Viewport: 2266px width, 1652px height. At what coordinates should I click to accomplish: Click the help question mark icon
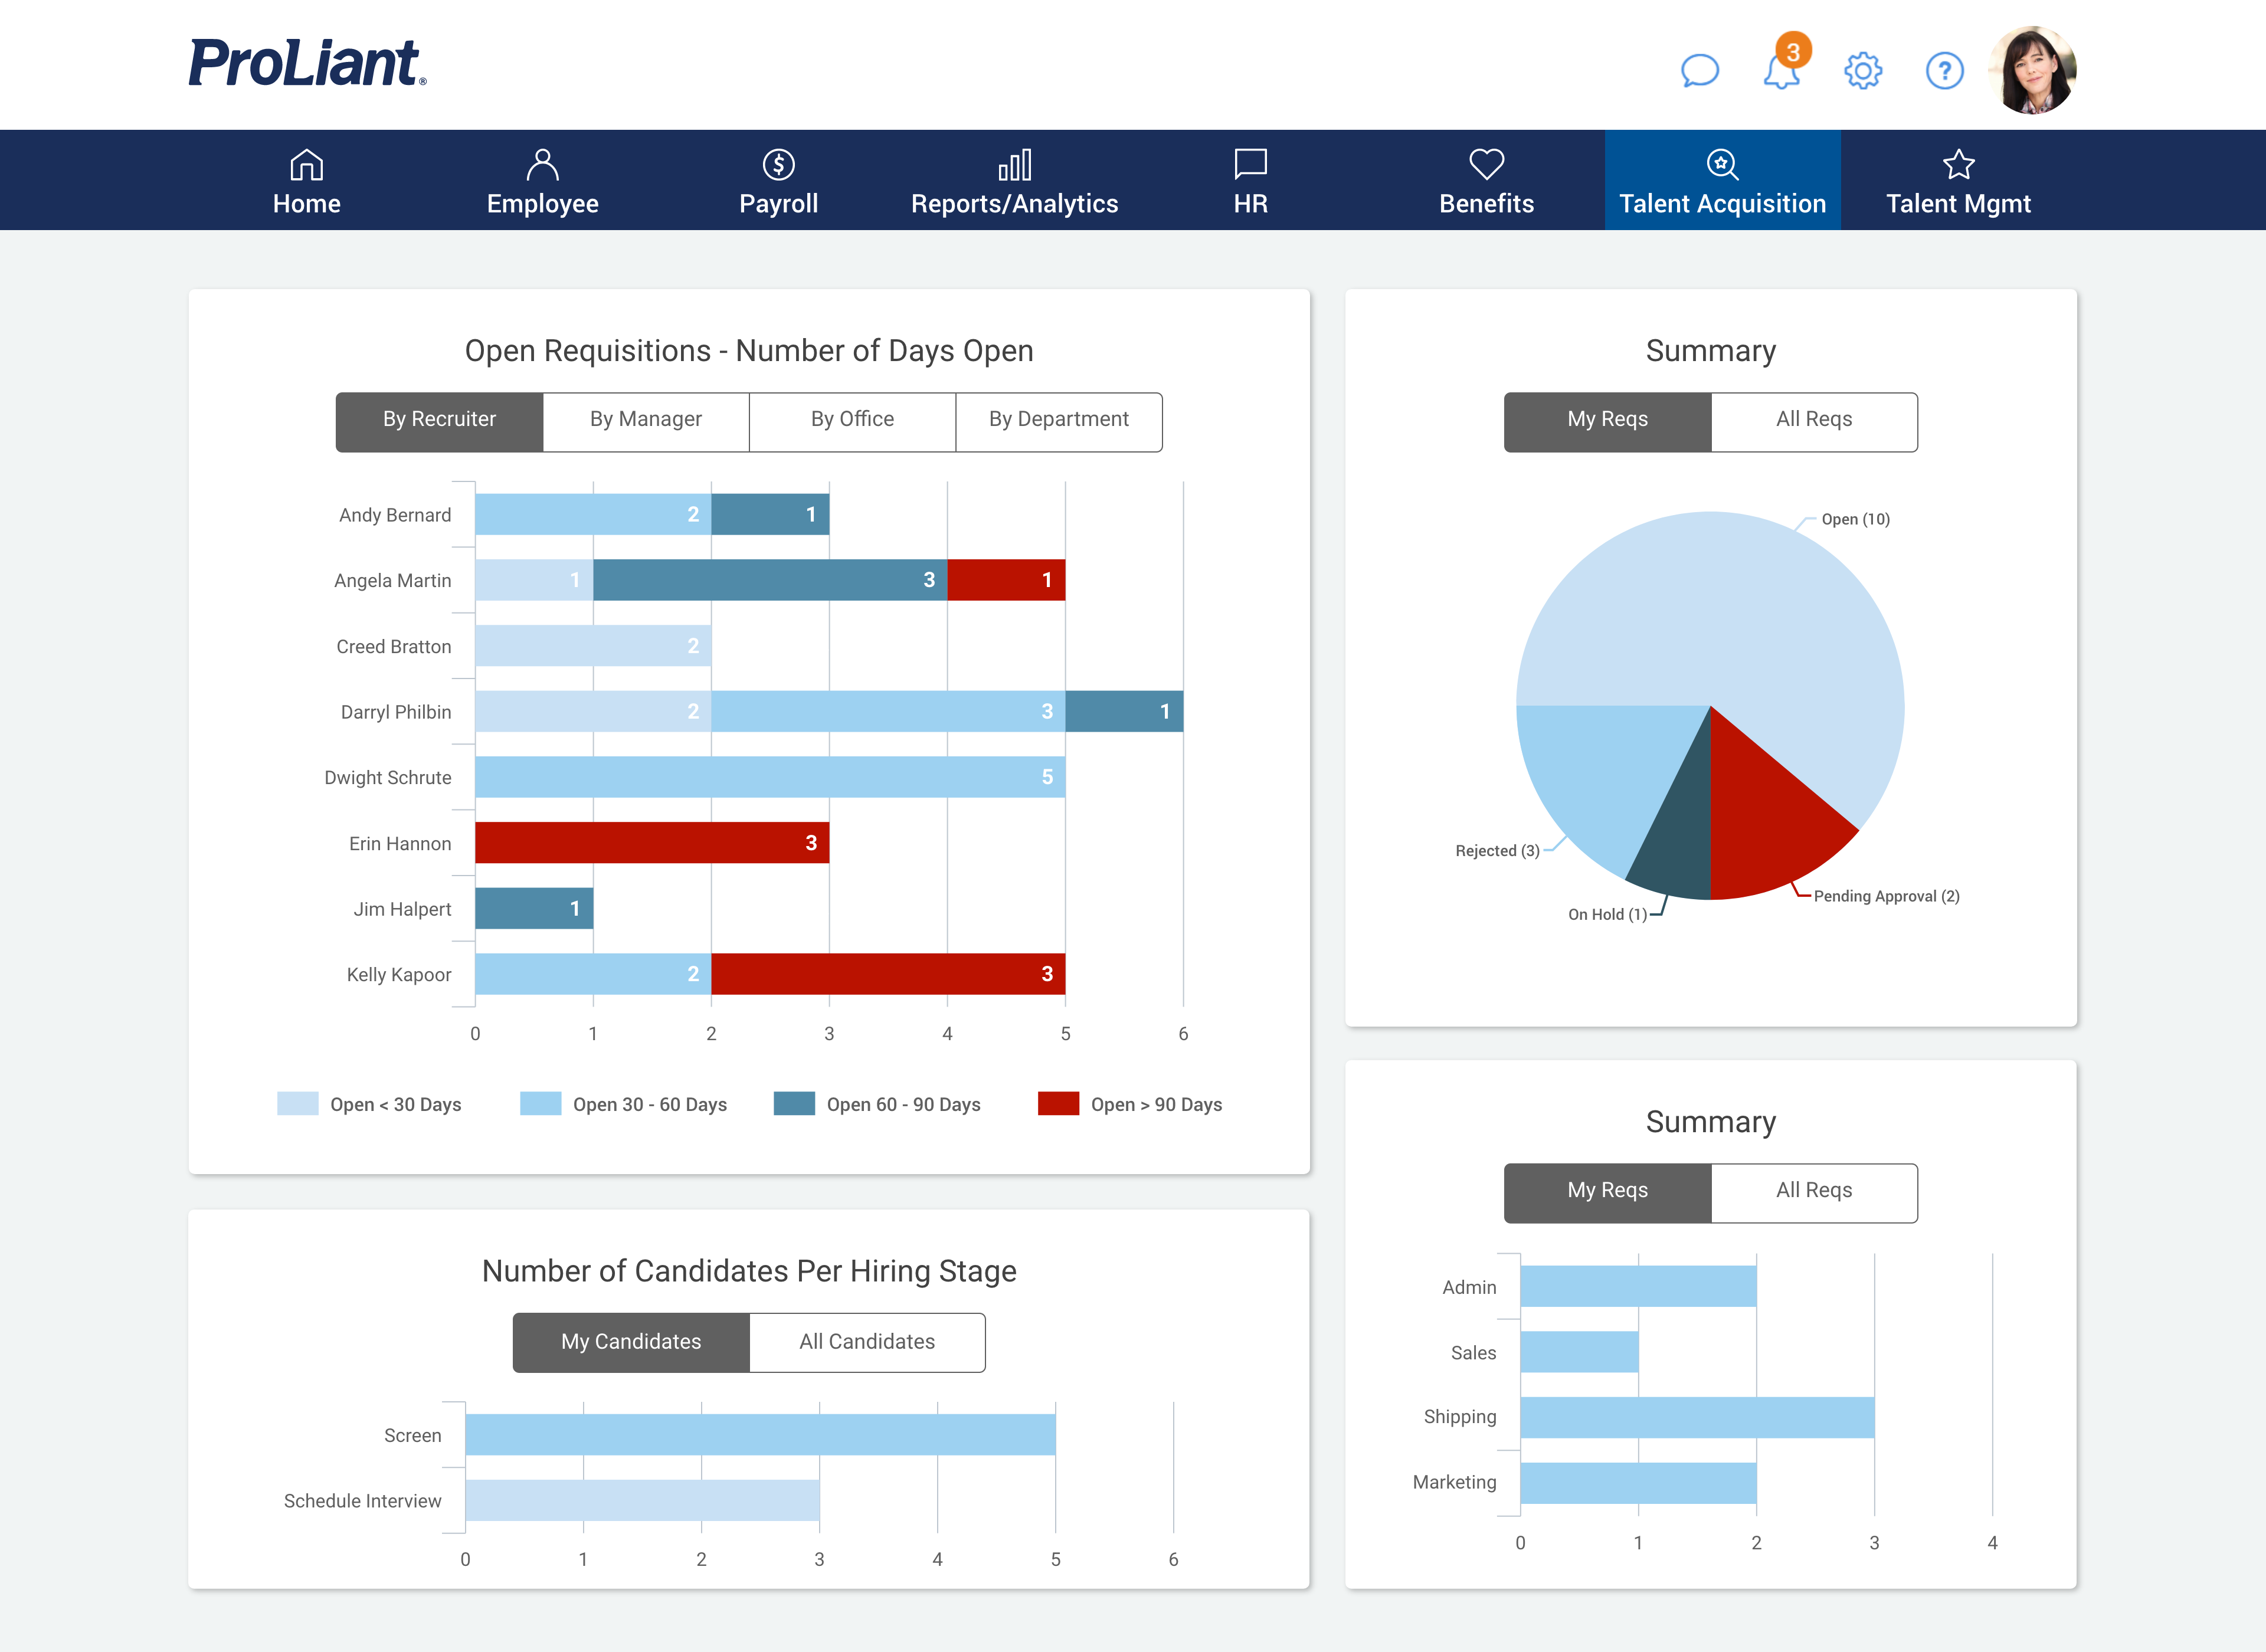coord(1944,71)
